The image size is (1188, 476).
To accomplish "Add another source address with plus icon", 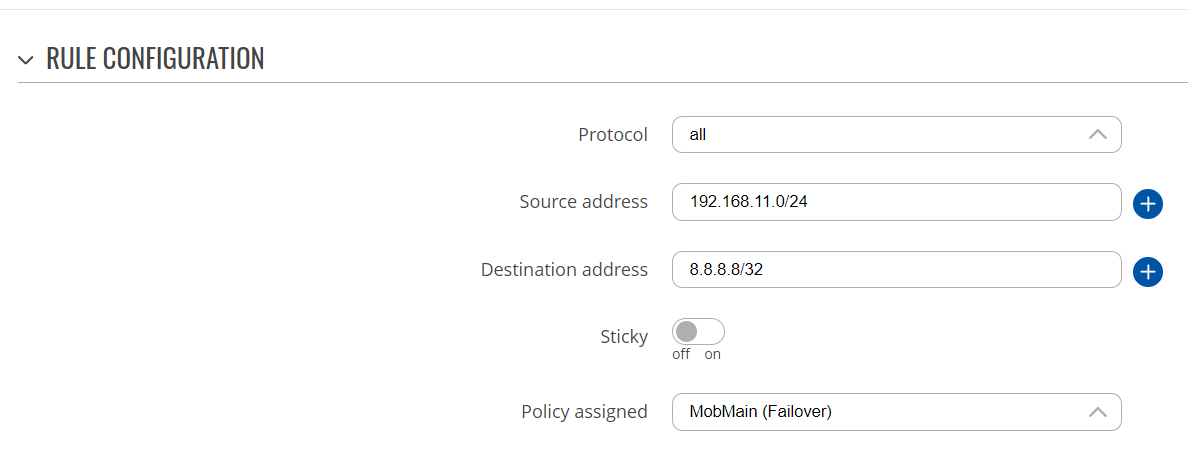I will (x=1148, y=203).
